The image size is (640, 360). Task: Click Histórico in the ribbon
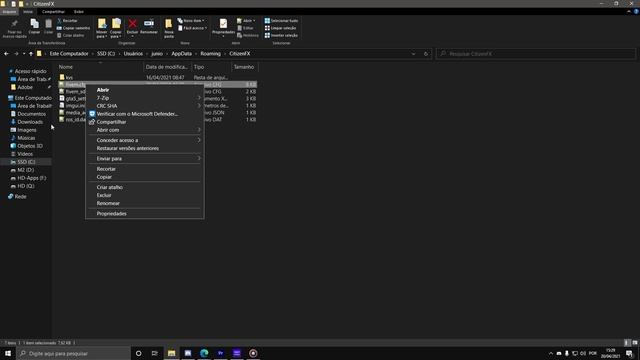pyautogui.click(x=248, y=35)
